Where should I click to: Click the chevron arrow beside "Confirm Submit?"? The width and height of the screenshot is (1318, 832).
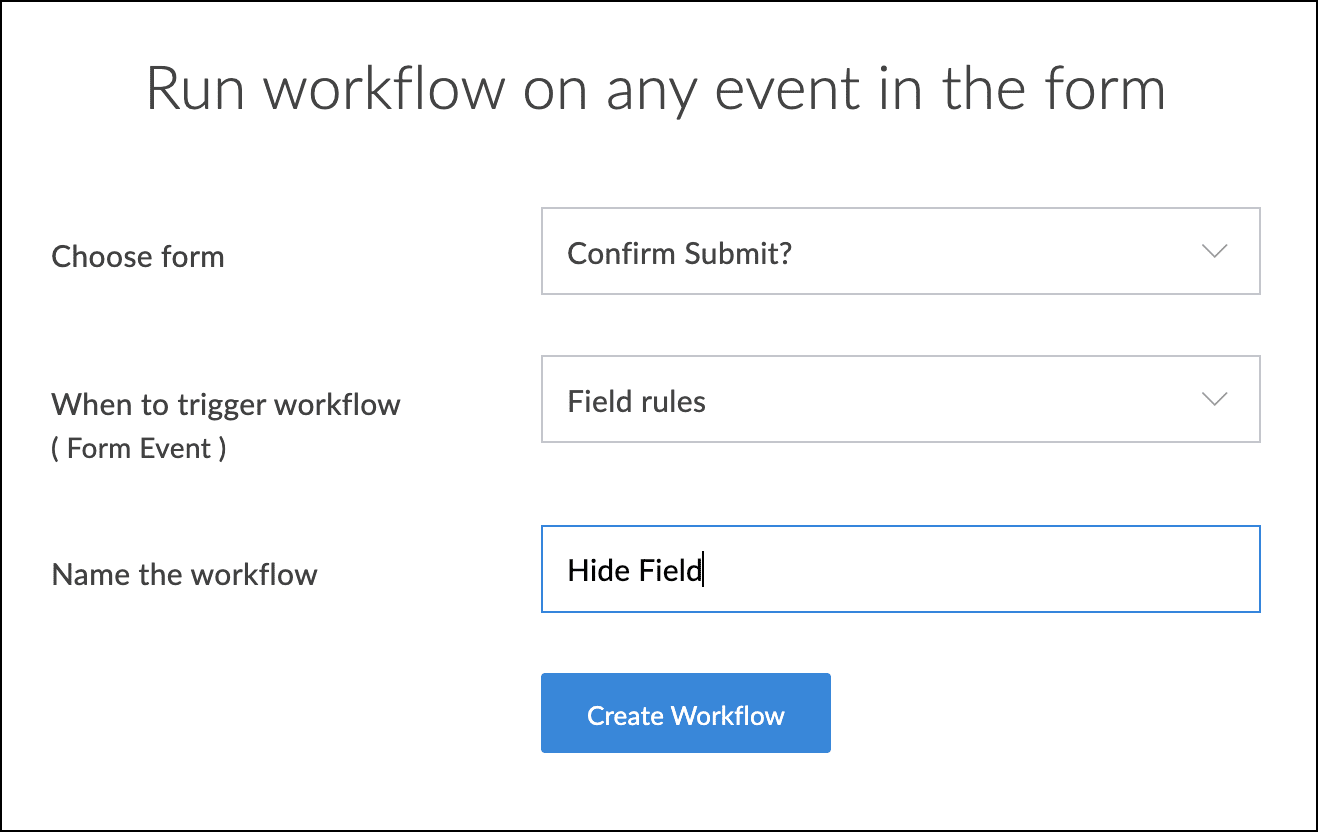click(1214, 252)
